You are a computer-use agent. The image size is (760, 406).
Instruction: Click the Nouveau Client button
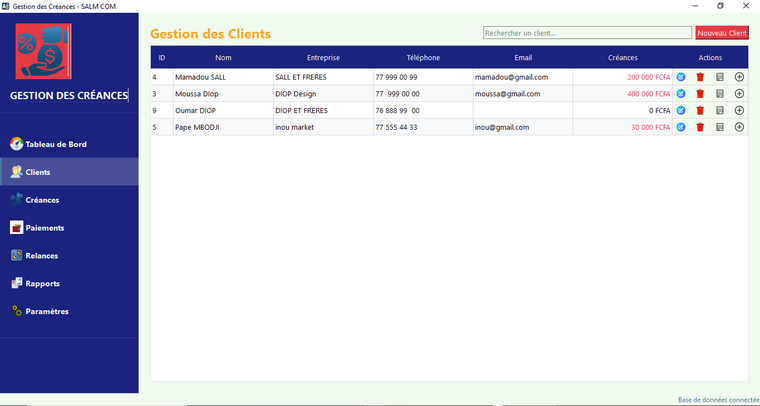[x=722, y=33]
